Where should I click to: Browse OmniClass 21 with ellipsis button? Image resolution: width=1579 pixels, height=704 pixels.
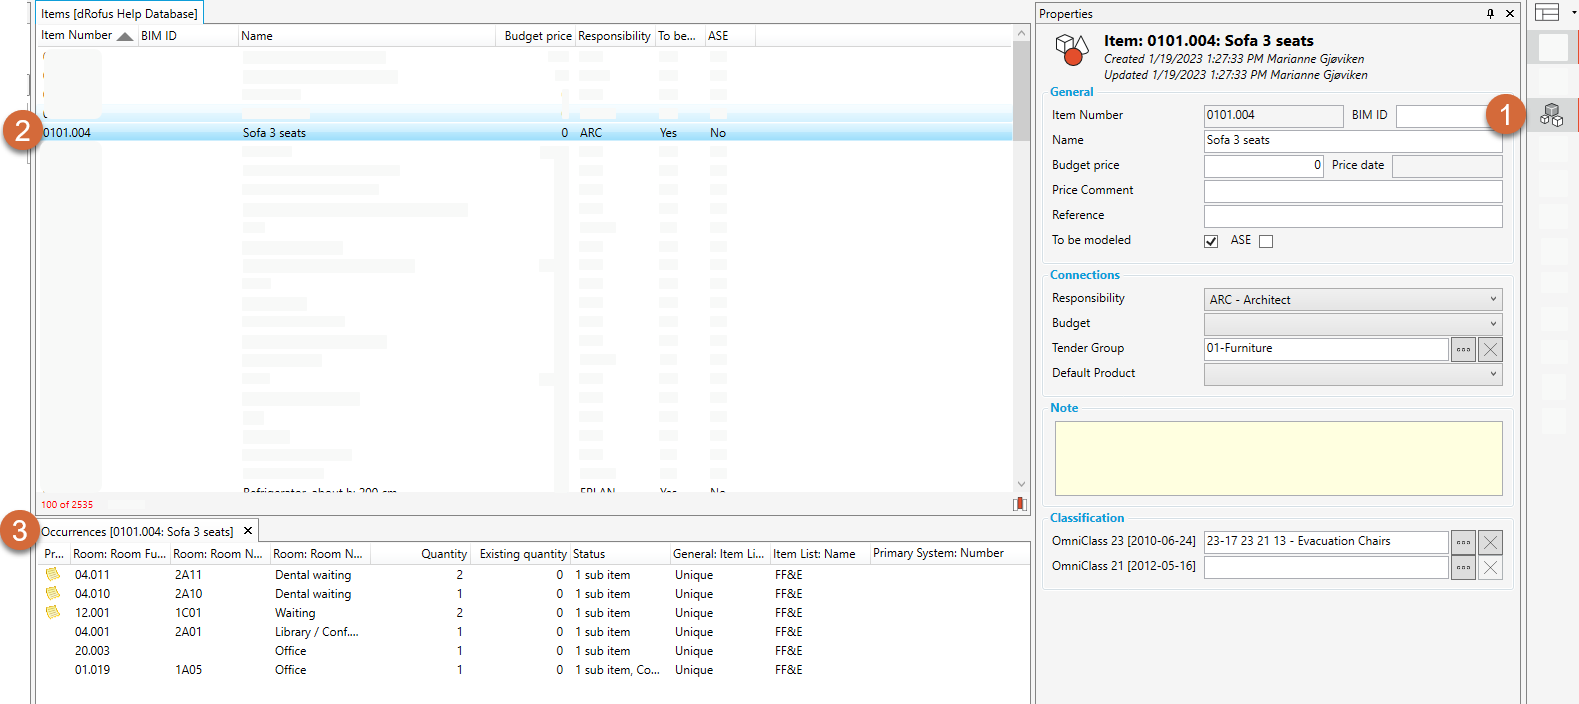coord(1463,567)
